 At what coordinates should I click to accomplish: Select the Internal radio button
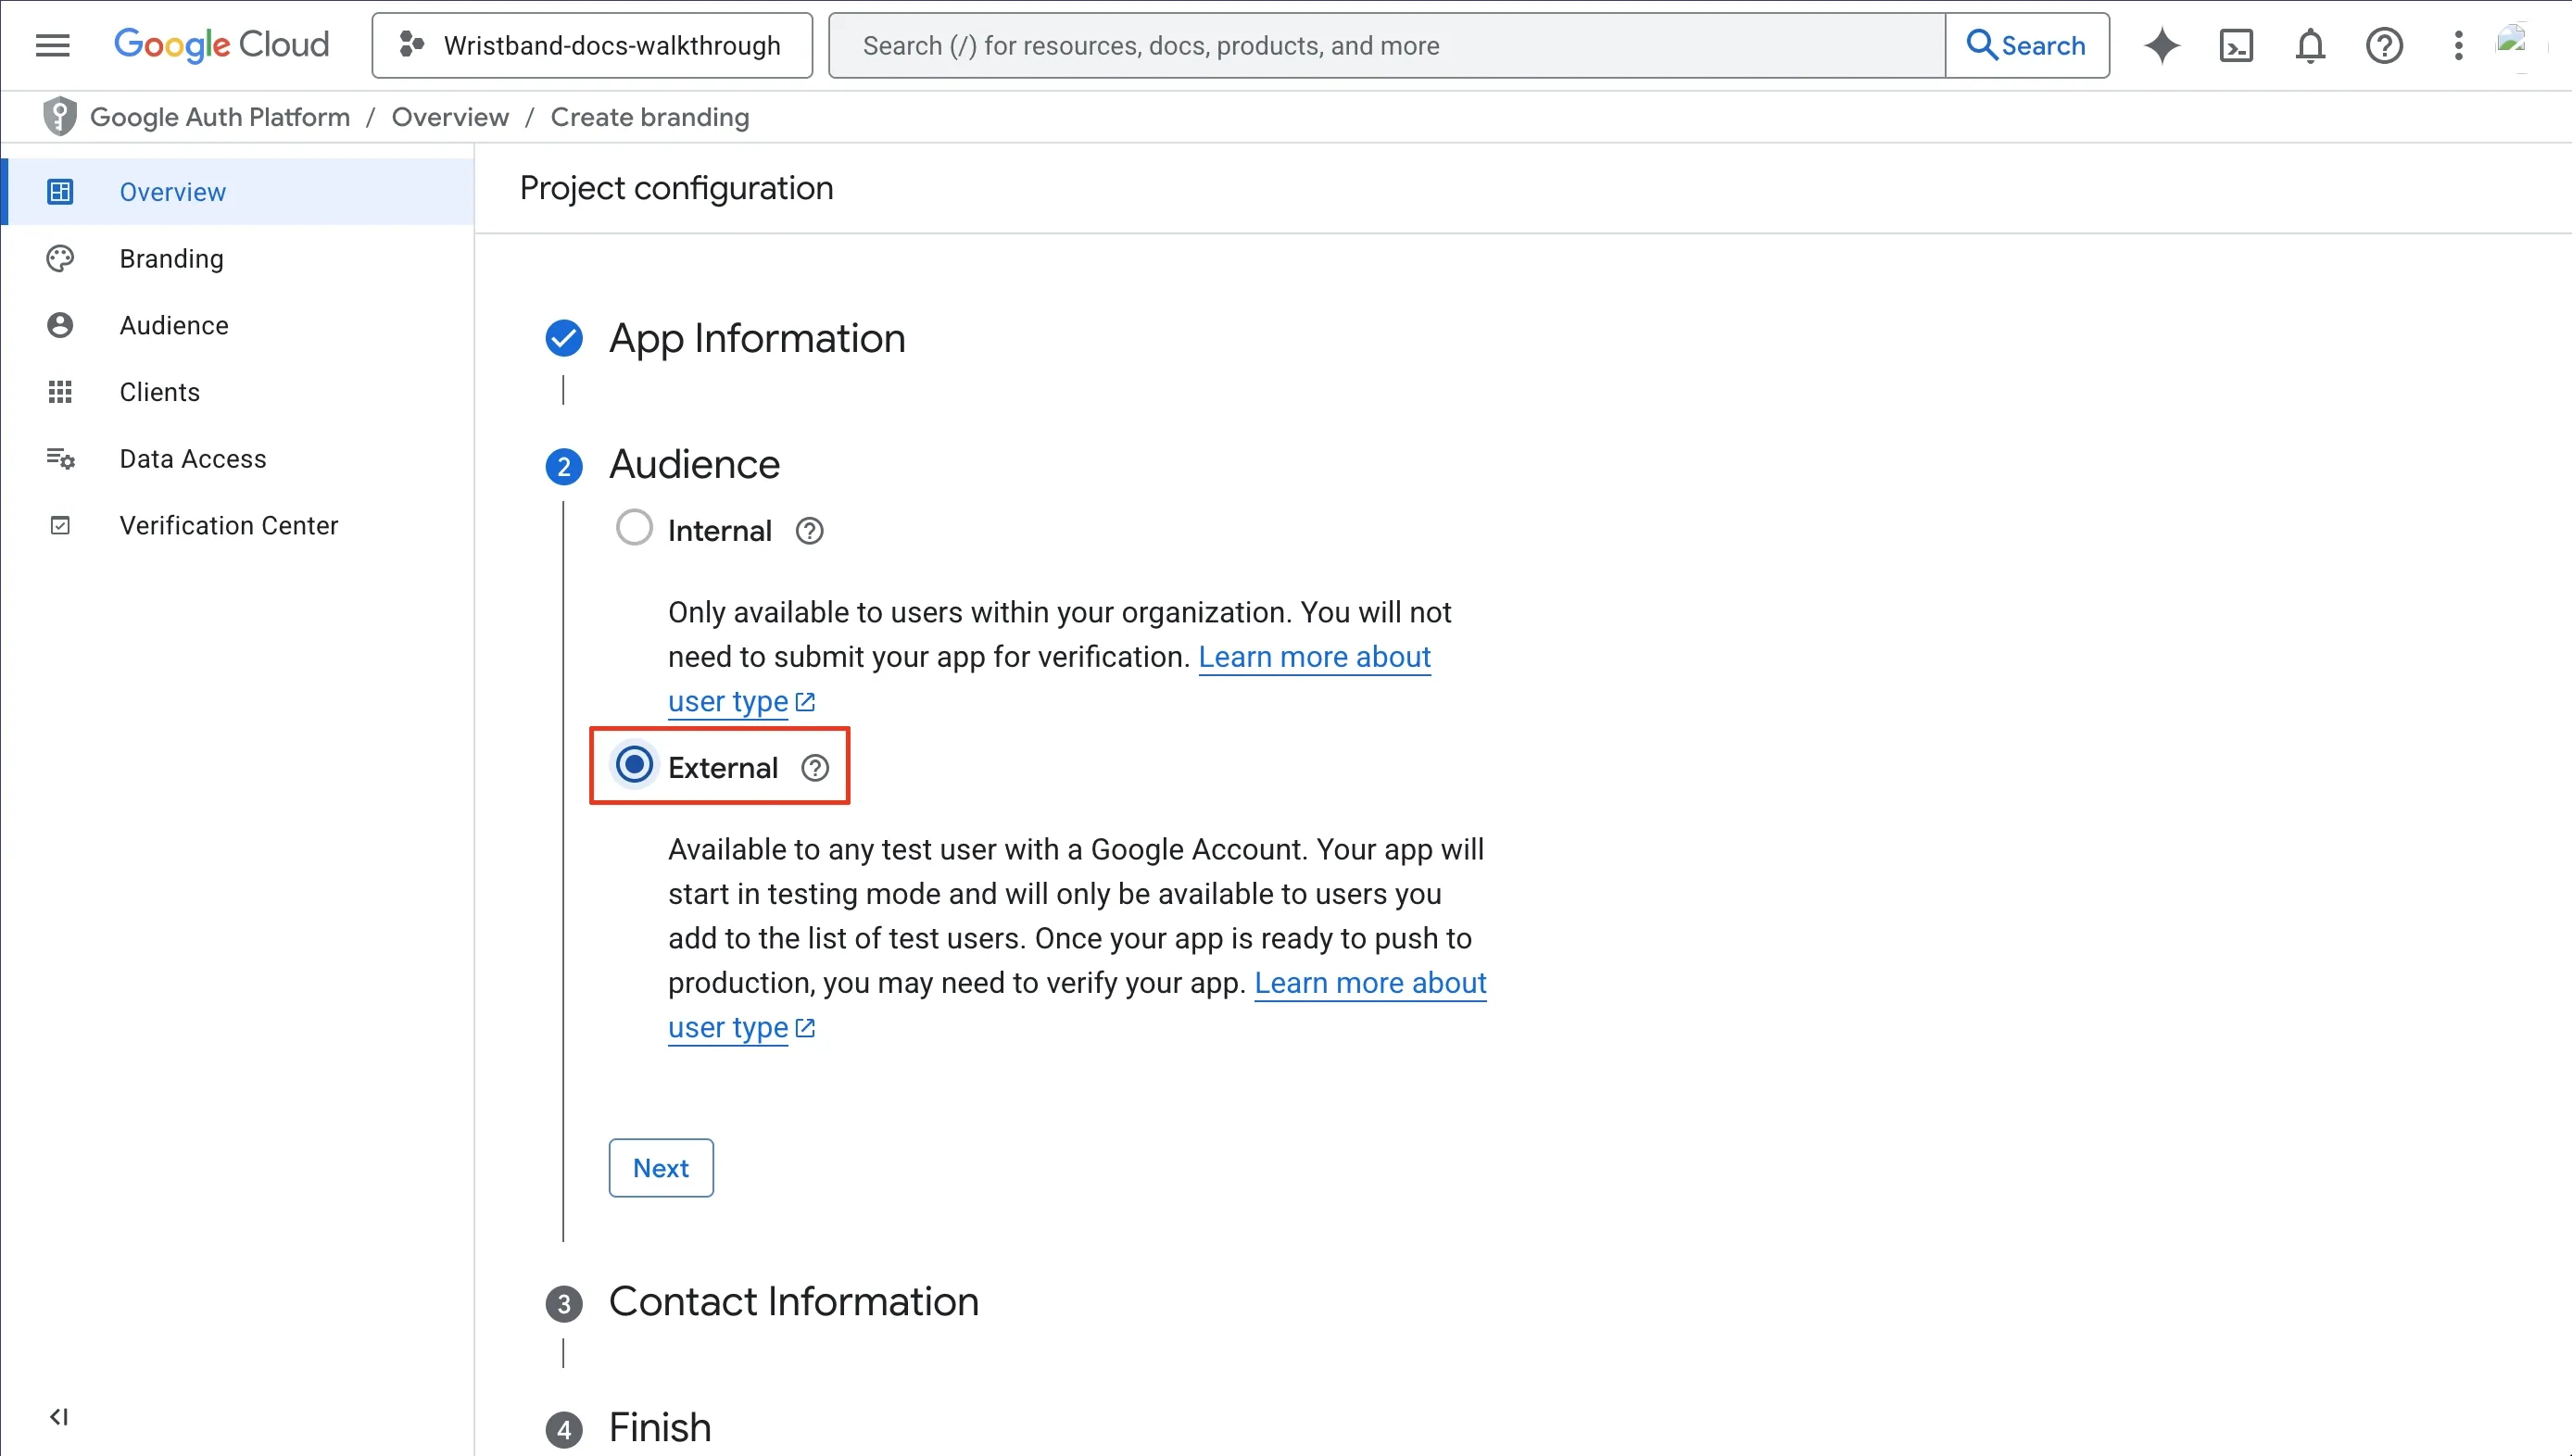click(x=634, y=527)
